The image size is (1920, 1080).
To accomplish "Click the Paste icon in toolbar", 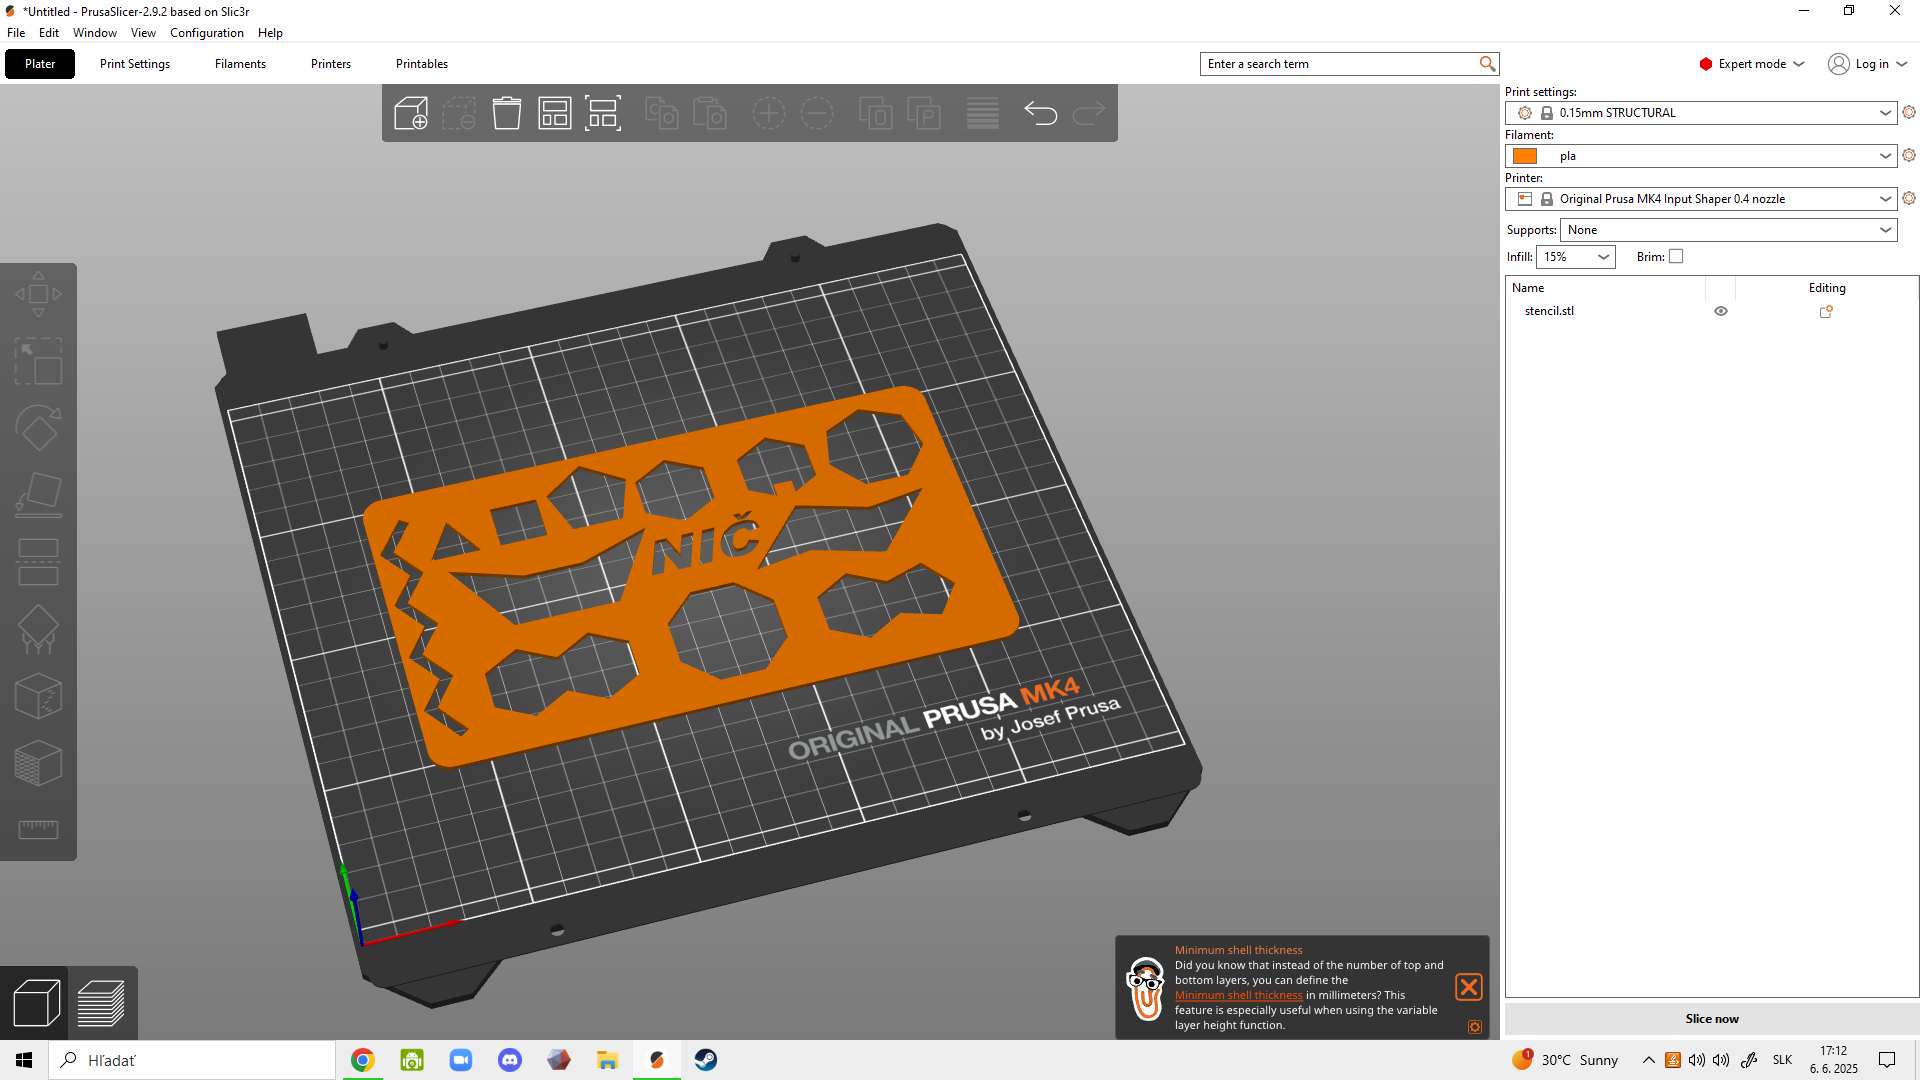I will (x=709, y=113).
